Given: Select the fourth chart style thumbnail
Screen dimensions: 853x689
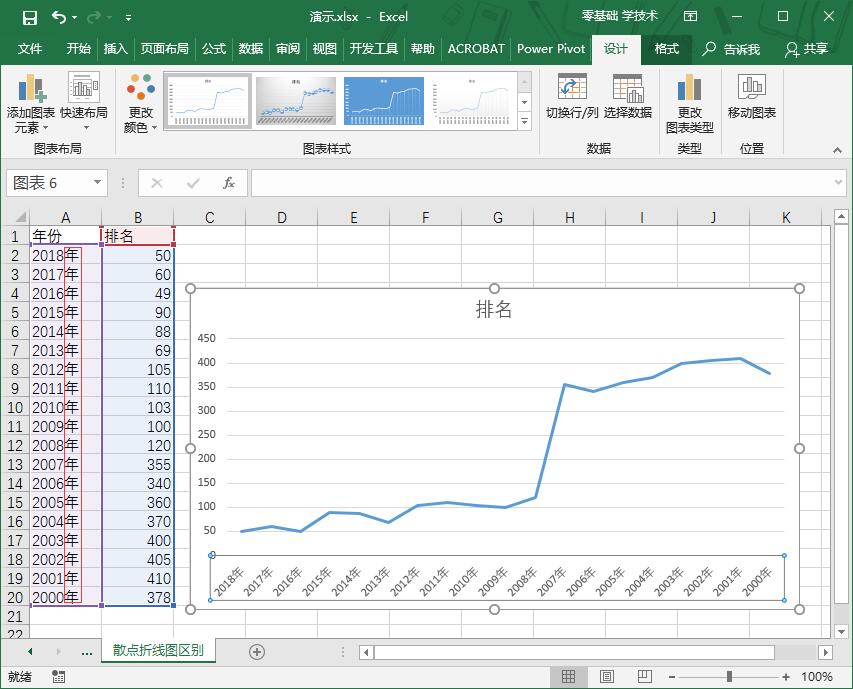Looking at the screenshot, I should pyautogui.click(x=472, y=101).
